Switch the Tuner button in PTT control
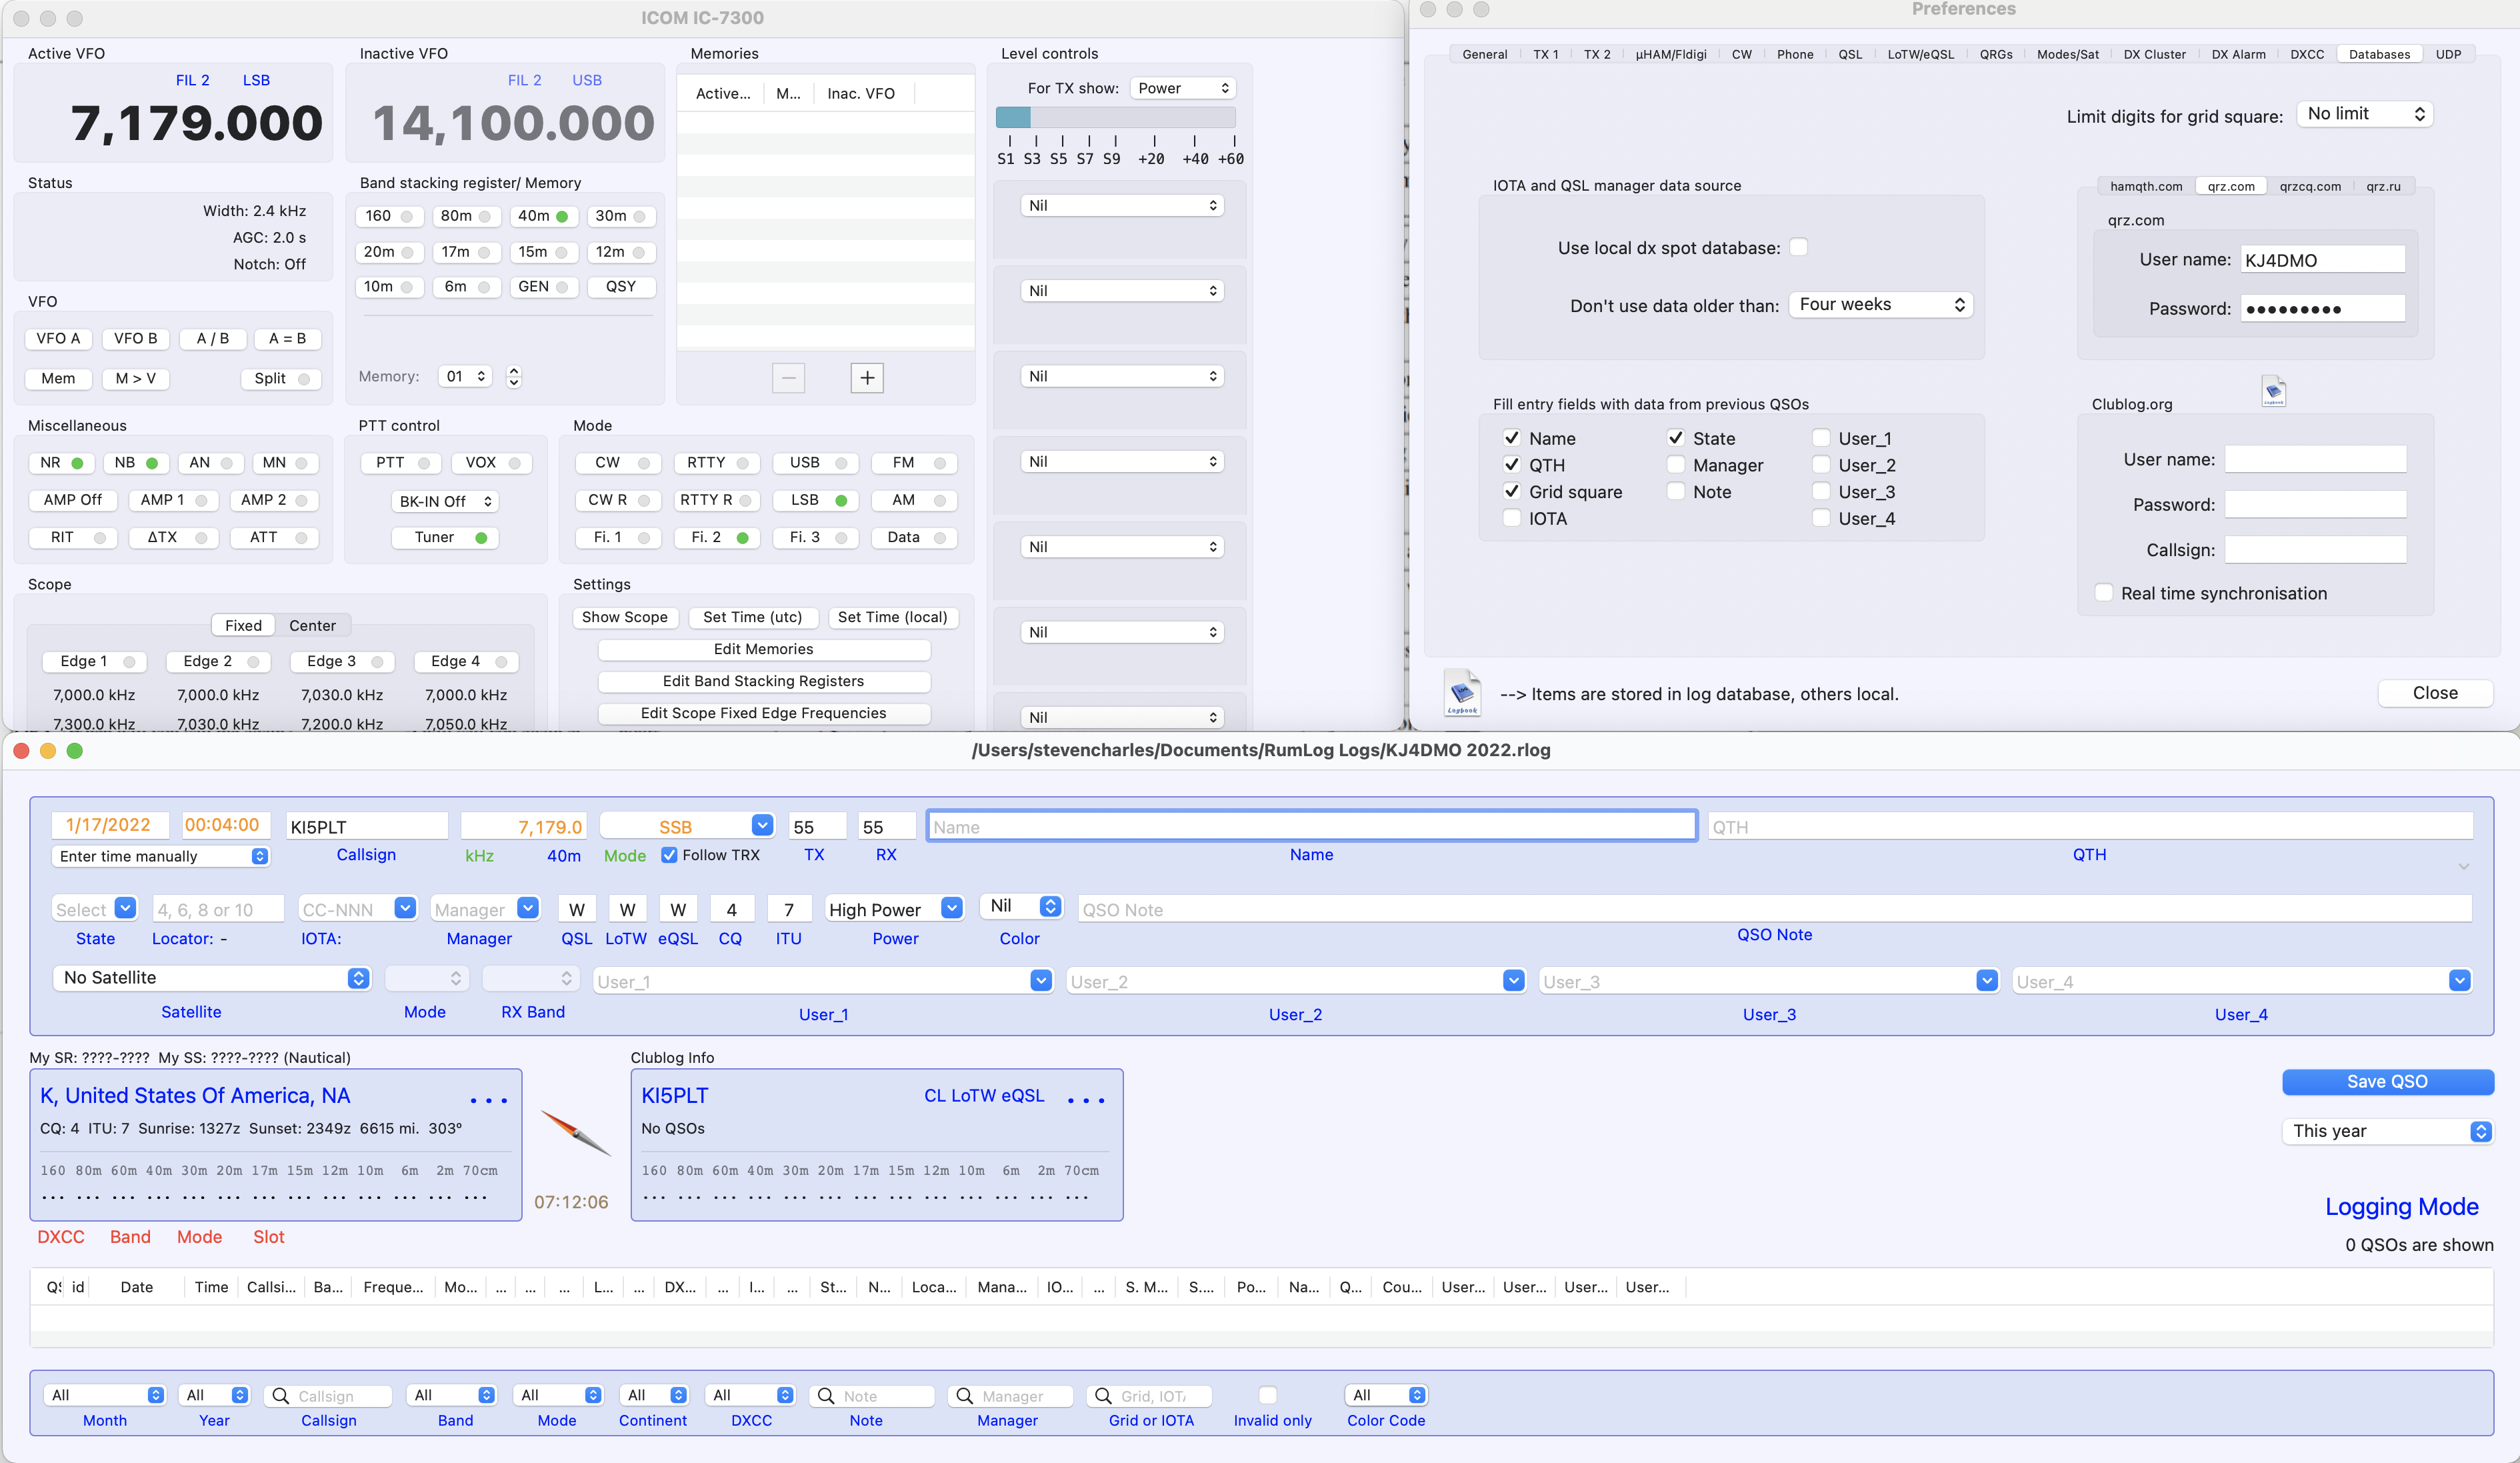This screenshot has height=1463, width=2520. tap(445, 537)
